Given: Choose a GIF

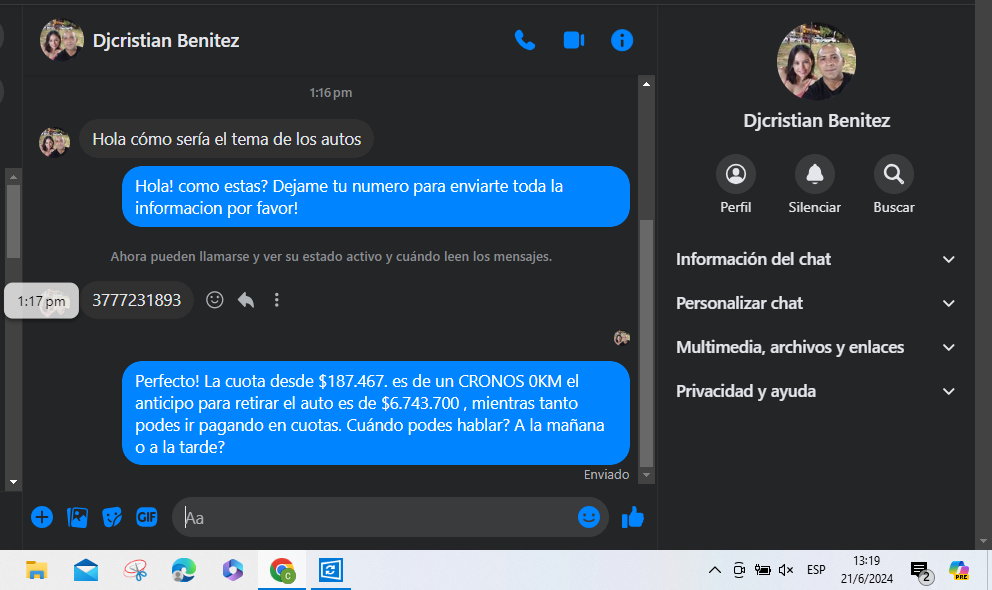Looking at the screenshot, I should pyautogui.click(x=147, y=517).
